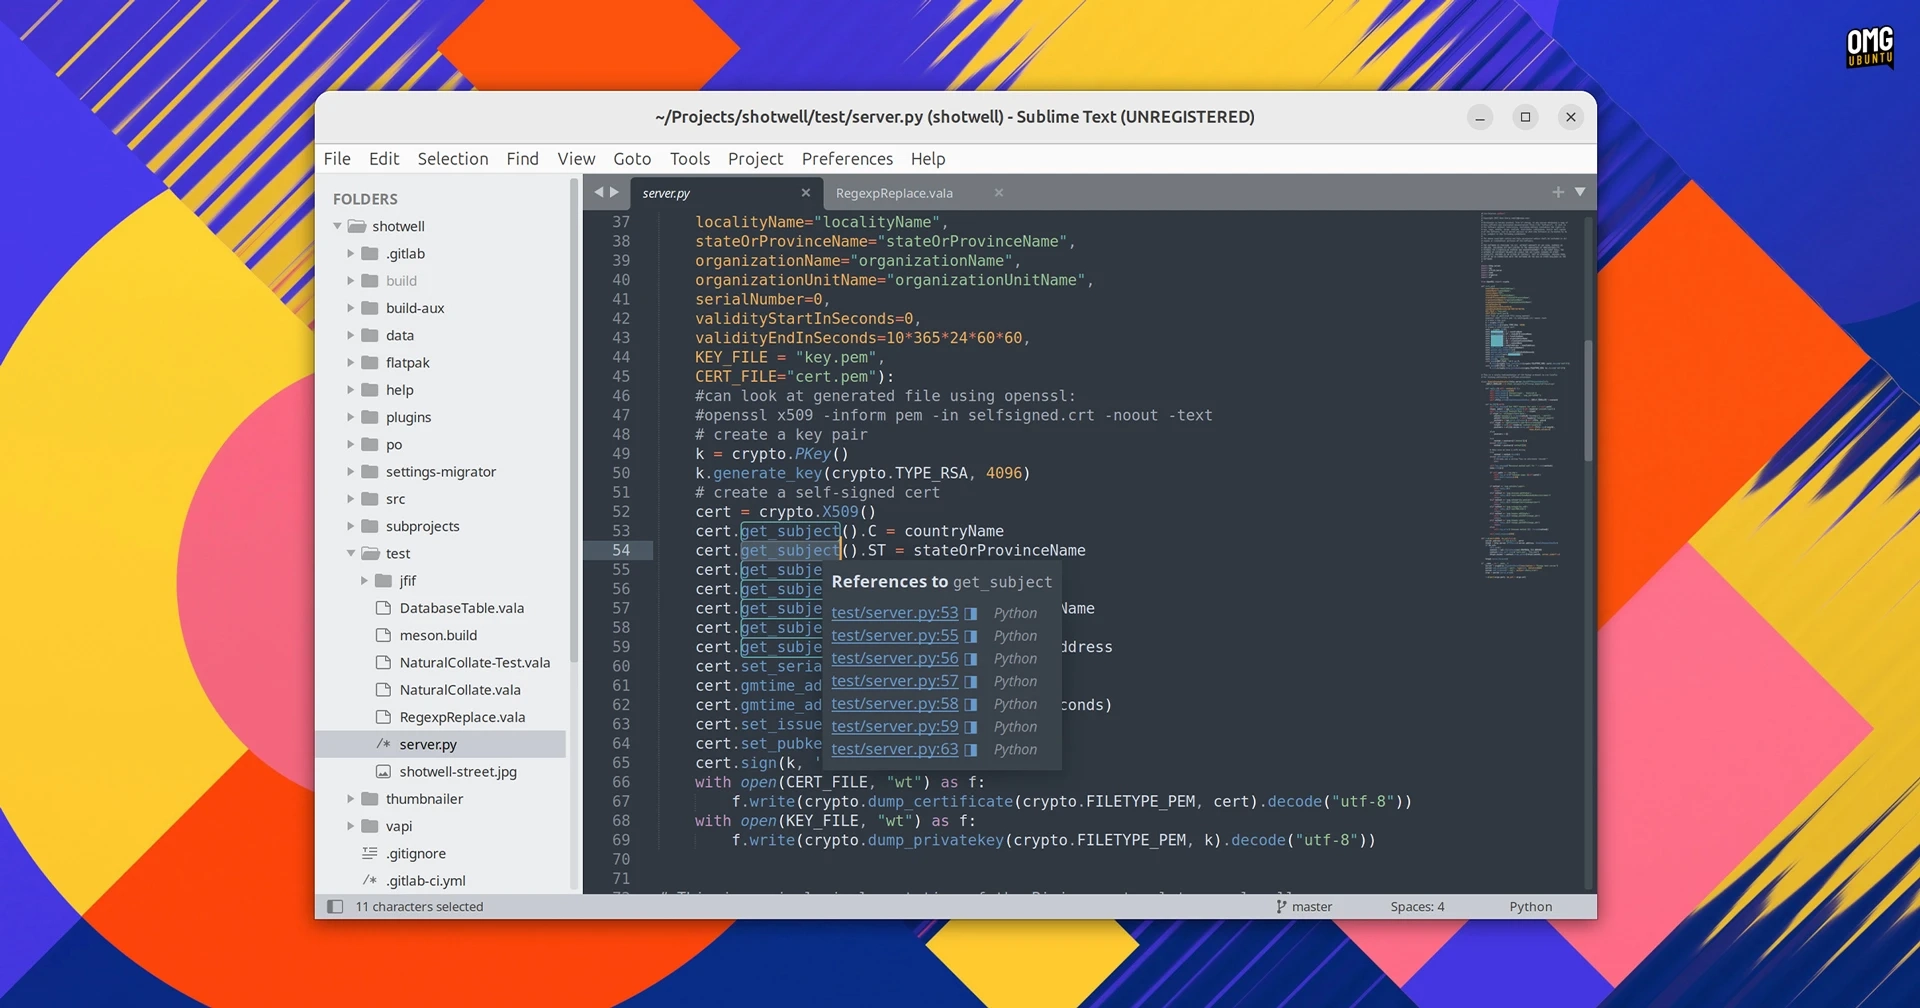Jump to reference test/server.py:59
Viewport: 1920px width, 1008px height.
(894, 727)
